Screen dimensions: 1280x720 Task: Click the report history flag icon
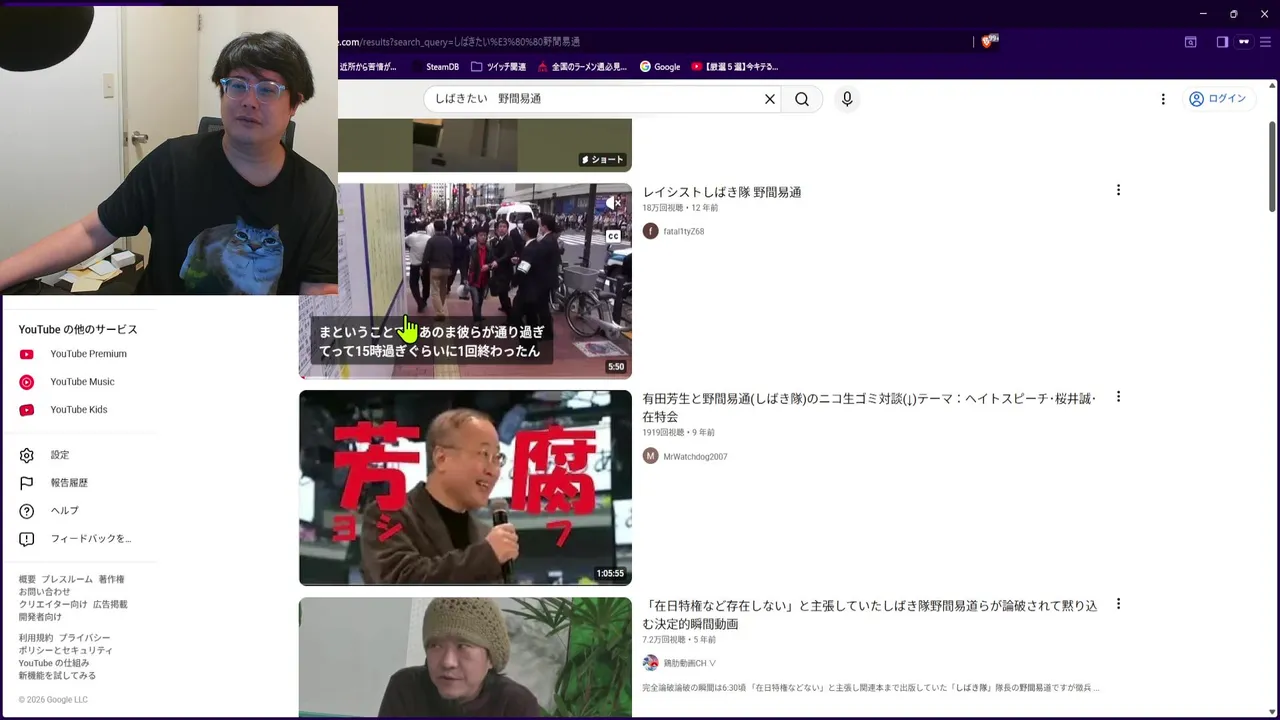(x=27, y=483)
